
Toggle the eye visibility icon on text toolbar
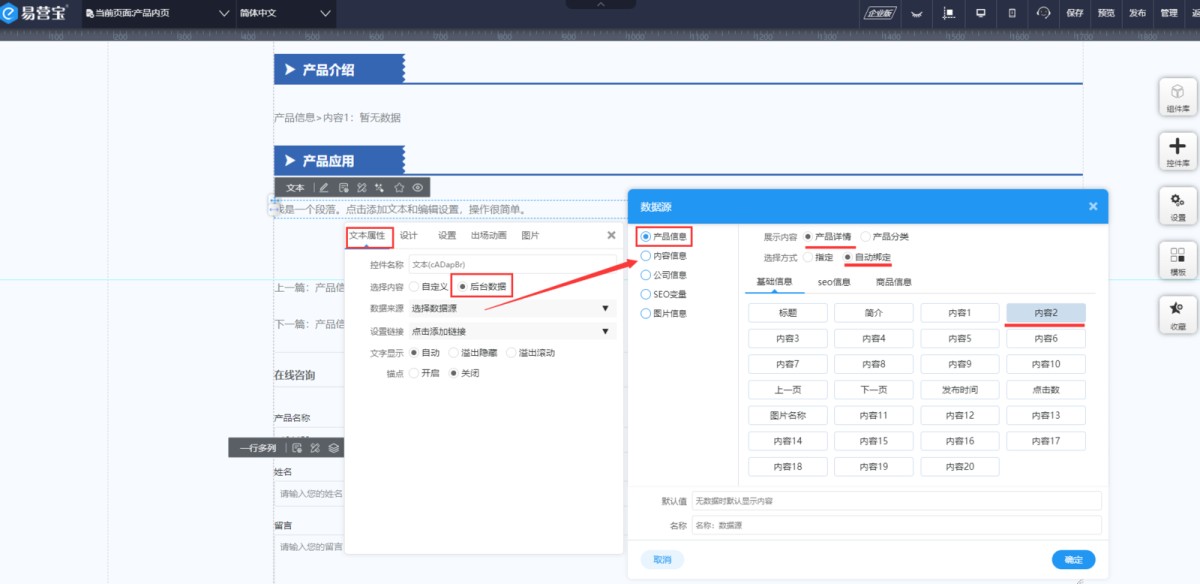pos(418,187)
